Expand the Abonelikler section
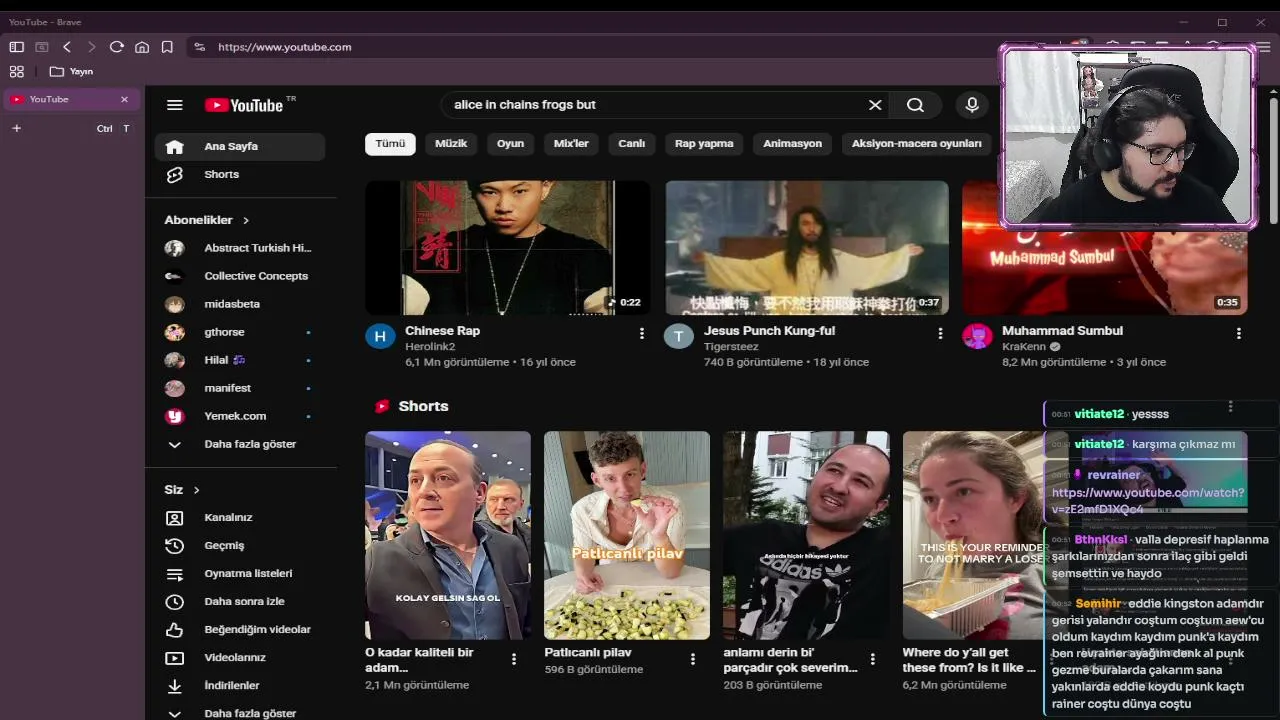The width and height of the screenshot is (1280, 720). (207, 220)
